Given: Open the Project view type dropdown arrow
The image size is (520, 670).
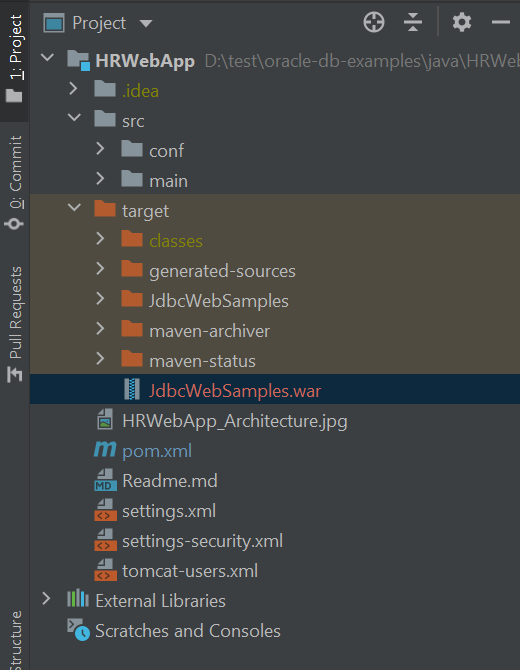Looking at the screenshot, I should coord(146,23).
